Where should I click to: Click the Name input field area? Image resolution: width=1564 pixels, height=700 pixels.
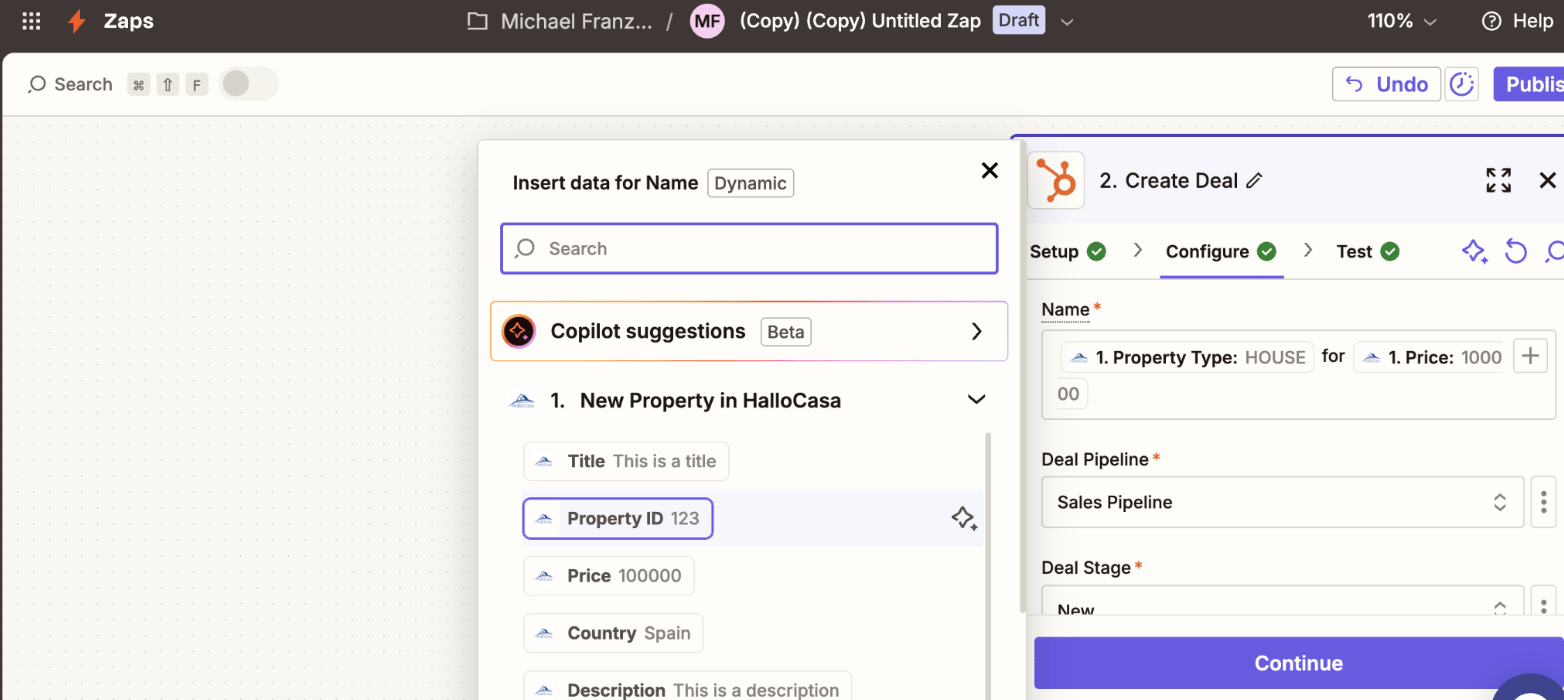(1298, 374)
